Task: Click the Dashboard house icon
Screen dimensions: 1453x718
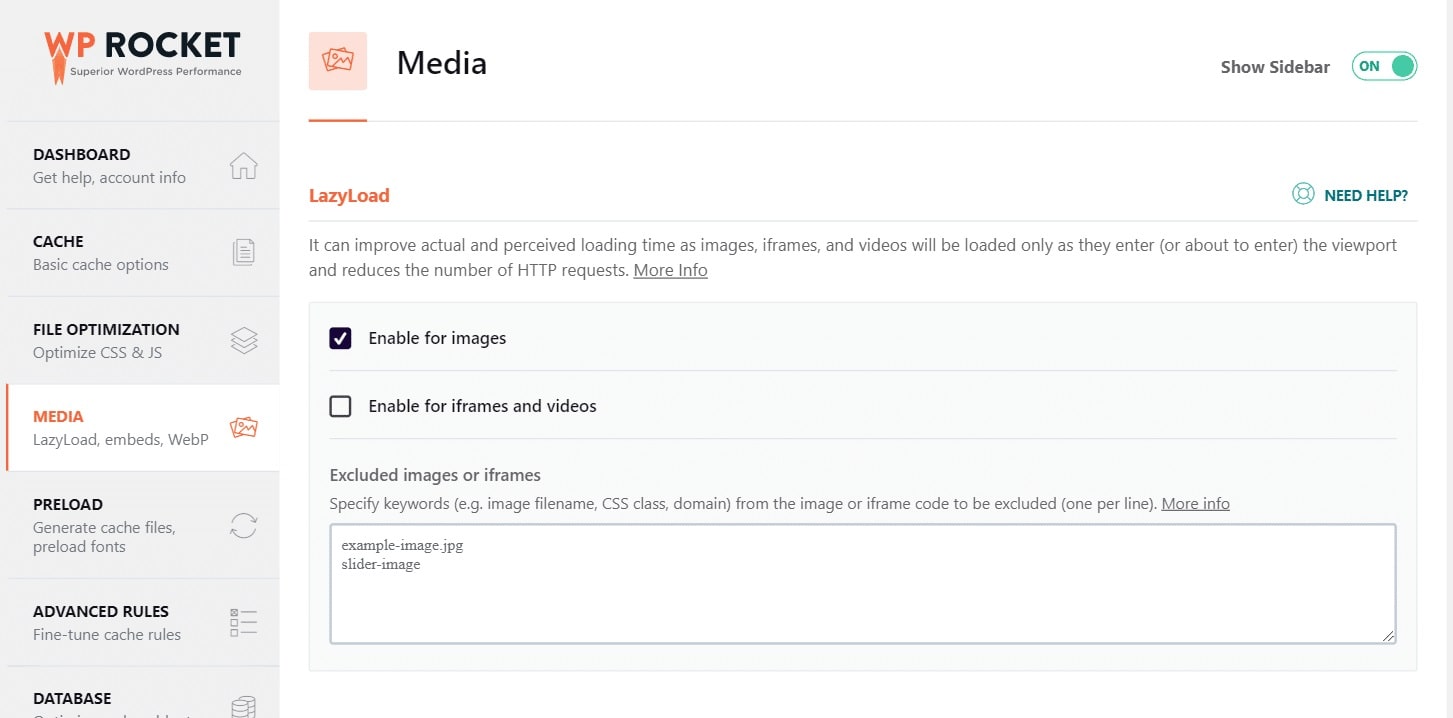Action: [244, 166]
